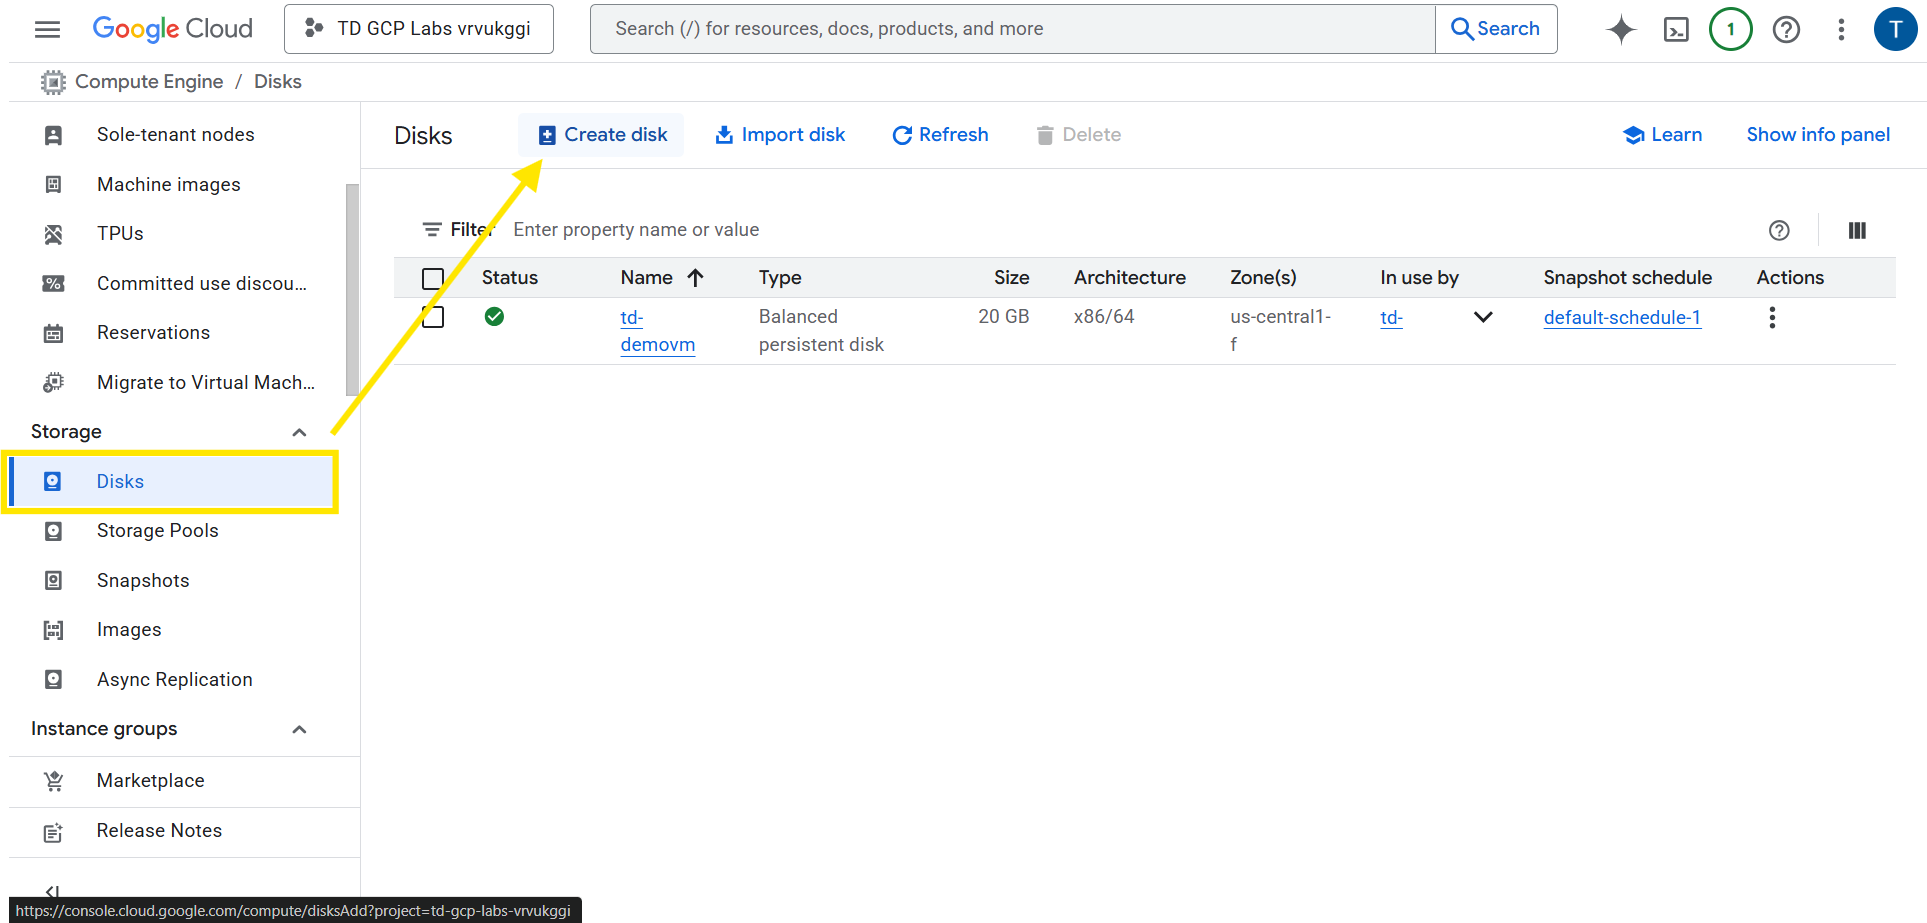Open Storage Pools in the sidebar
The width and height of the screenshot is (1927, 923).
pos(157,531)
